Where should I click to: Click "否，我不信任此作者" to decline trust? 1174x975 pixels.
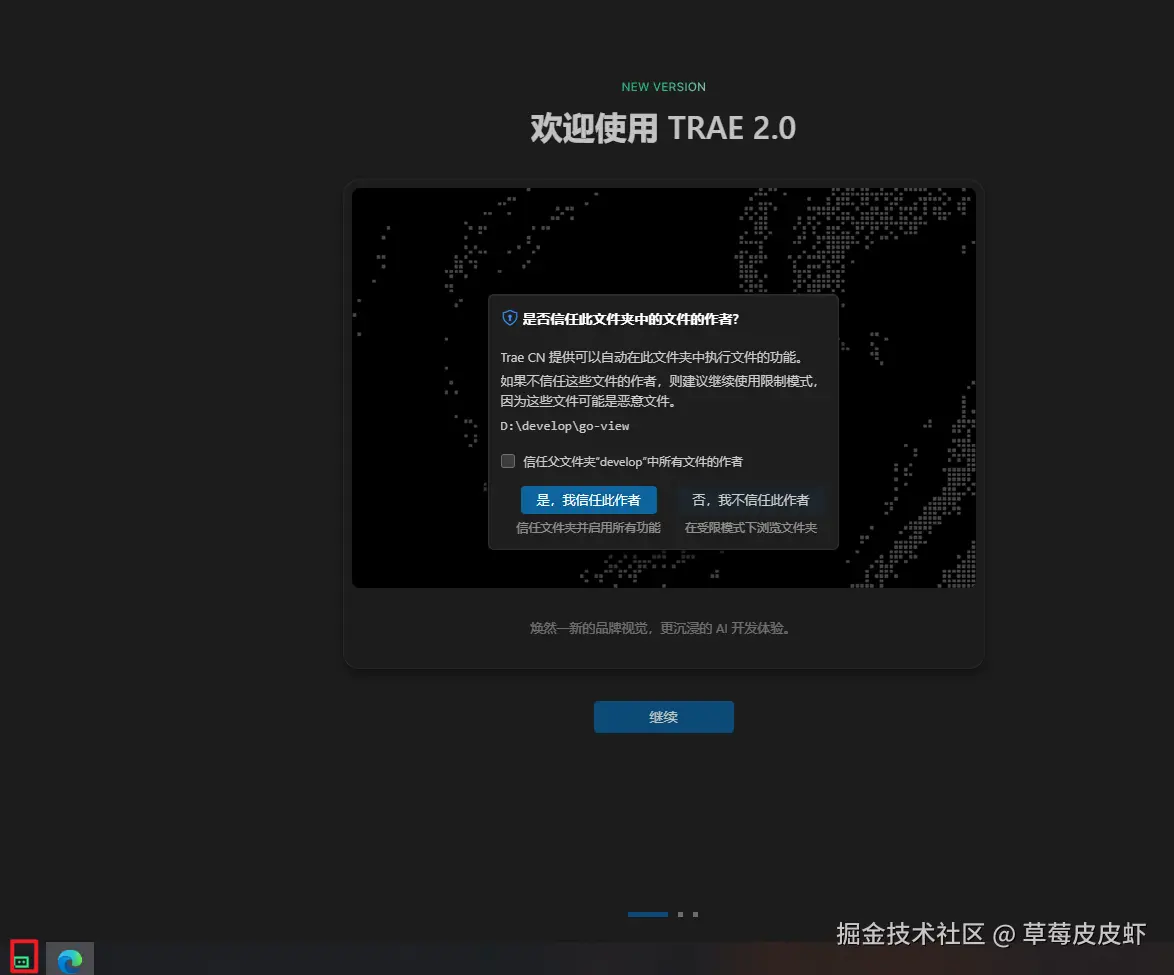(x=751, y=500)
